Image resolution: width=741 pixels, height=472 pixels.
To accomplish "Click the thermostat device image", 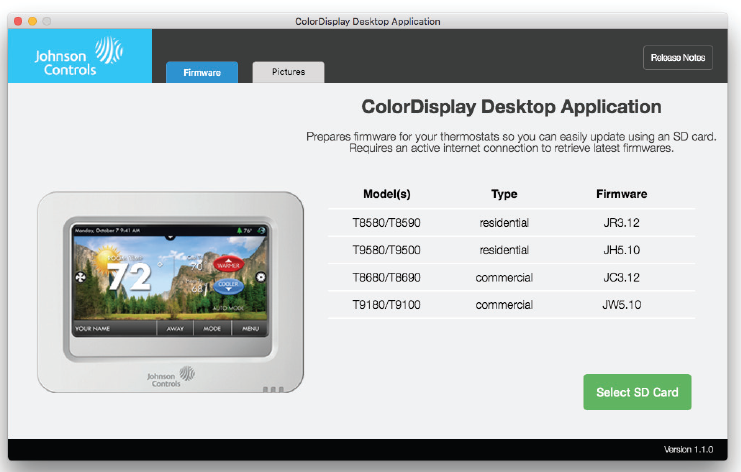I will point(171,292).
